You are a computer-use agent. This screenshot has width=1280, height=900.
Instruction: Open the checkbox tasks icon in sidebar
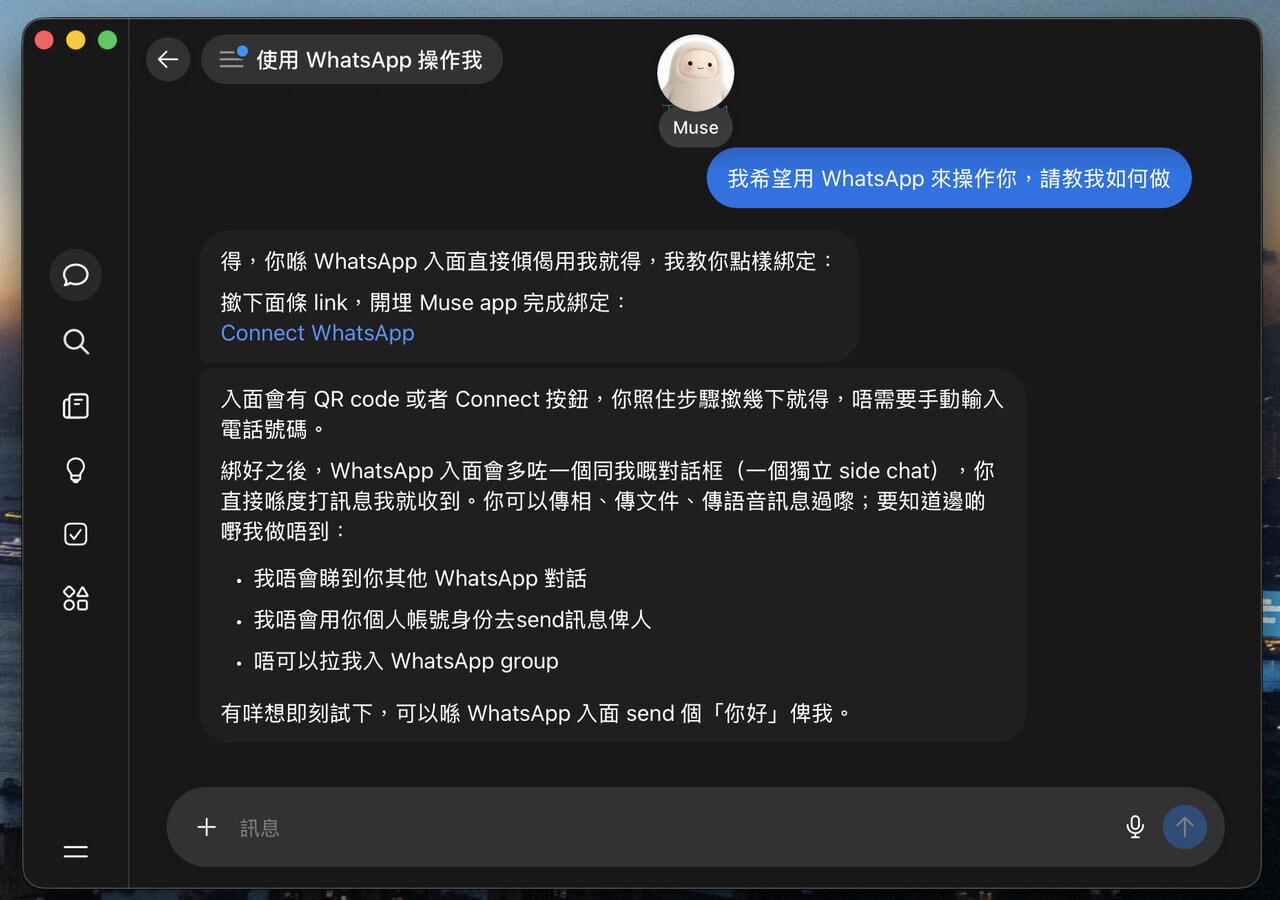pyautogui.click(x=76, y=534)
